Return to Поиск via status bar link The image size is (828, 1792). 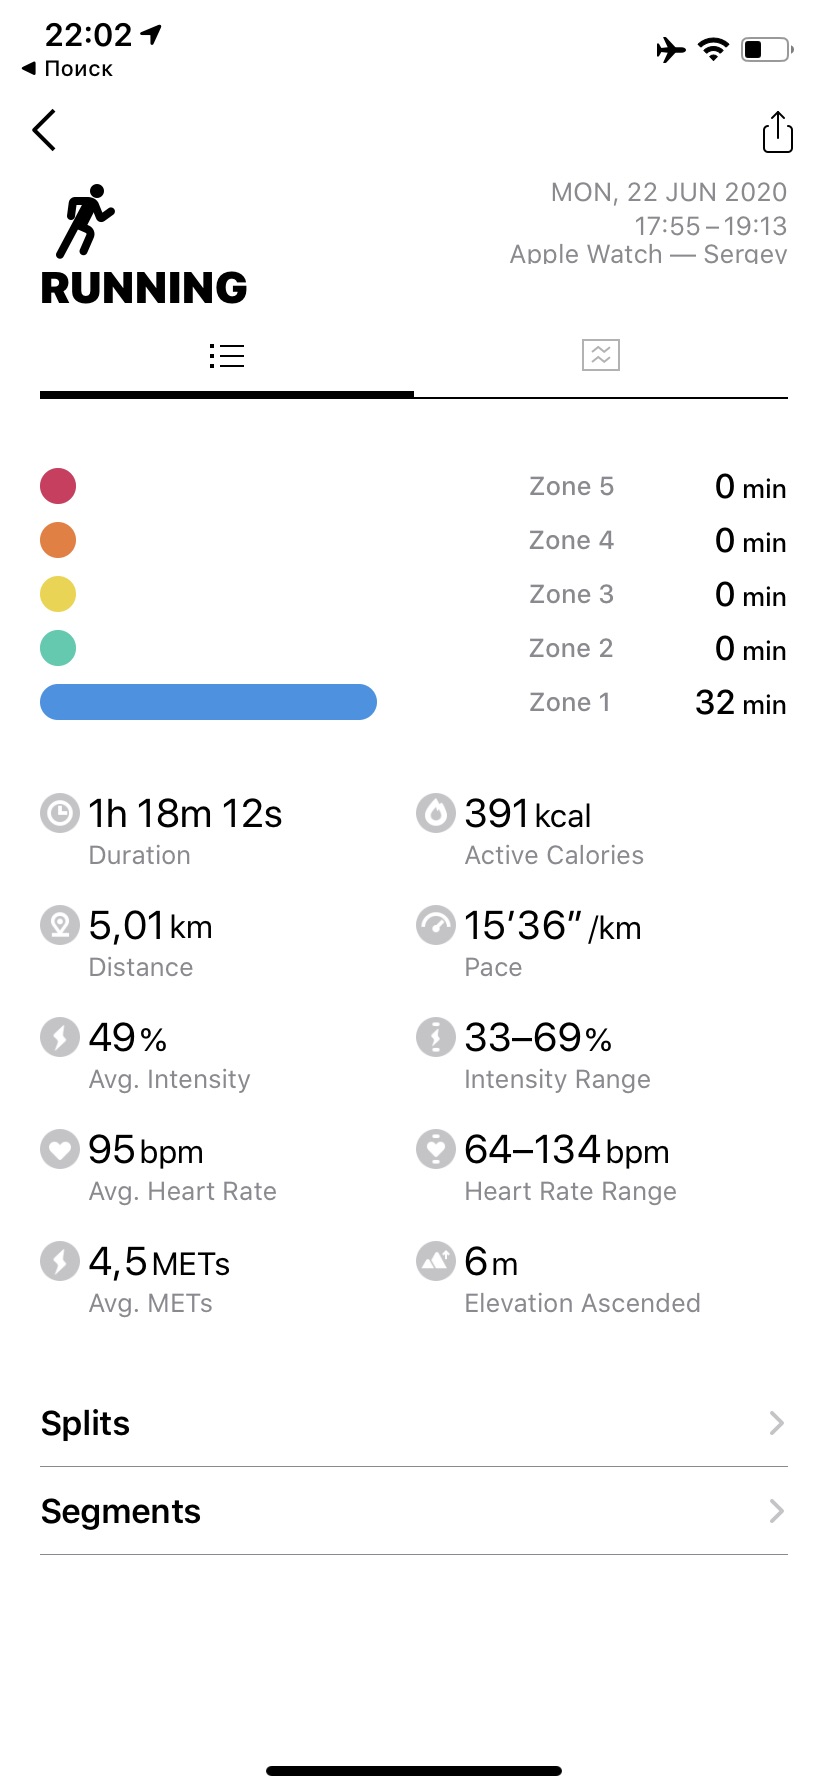pyautogui.click(x=68, y=69)
